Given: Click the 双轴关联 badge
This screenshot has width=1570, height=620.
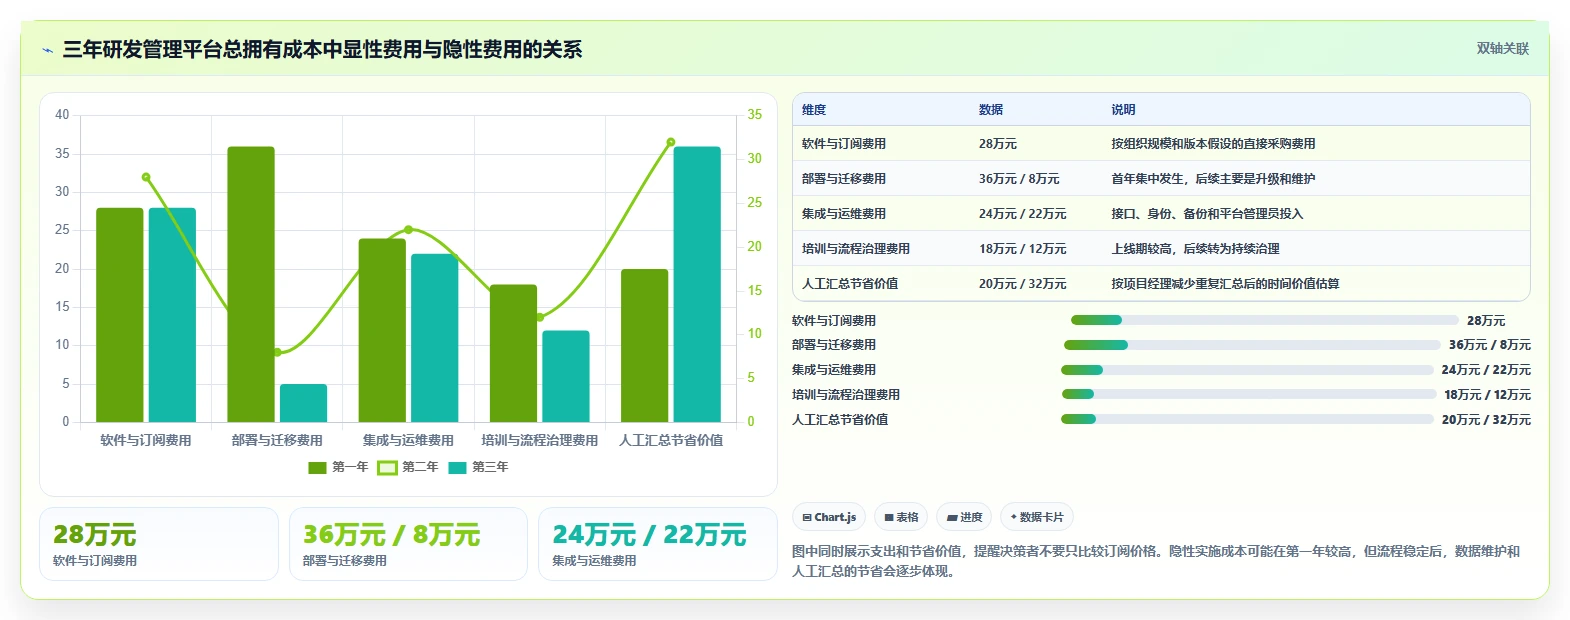Looking at the screenshot, I should (1502, 48).
